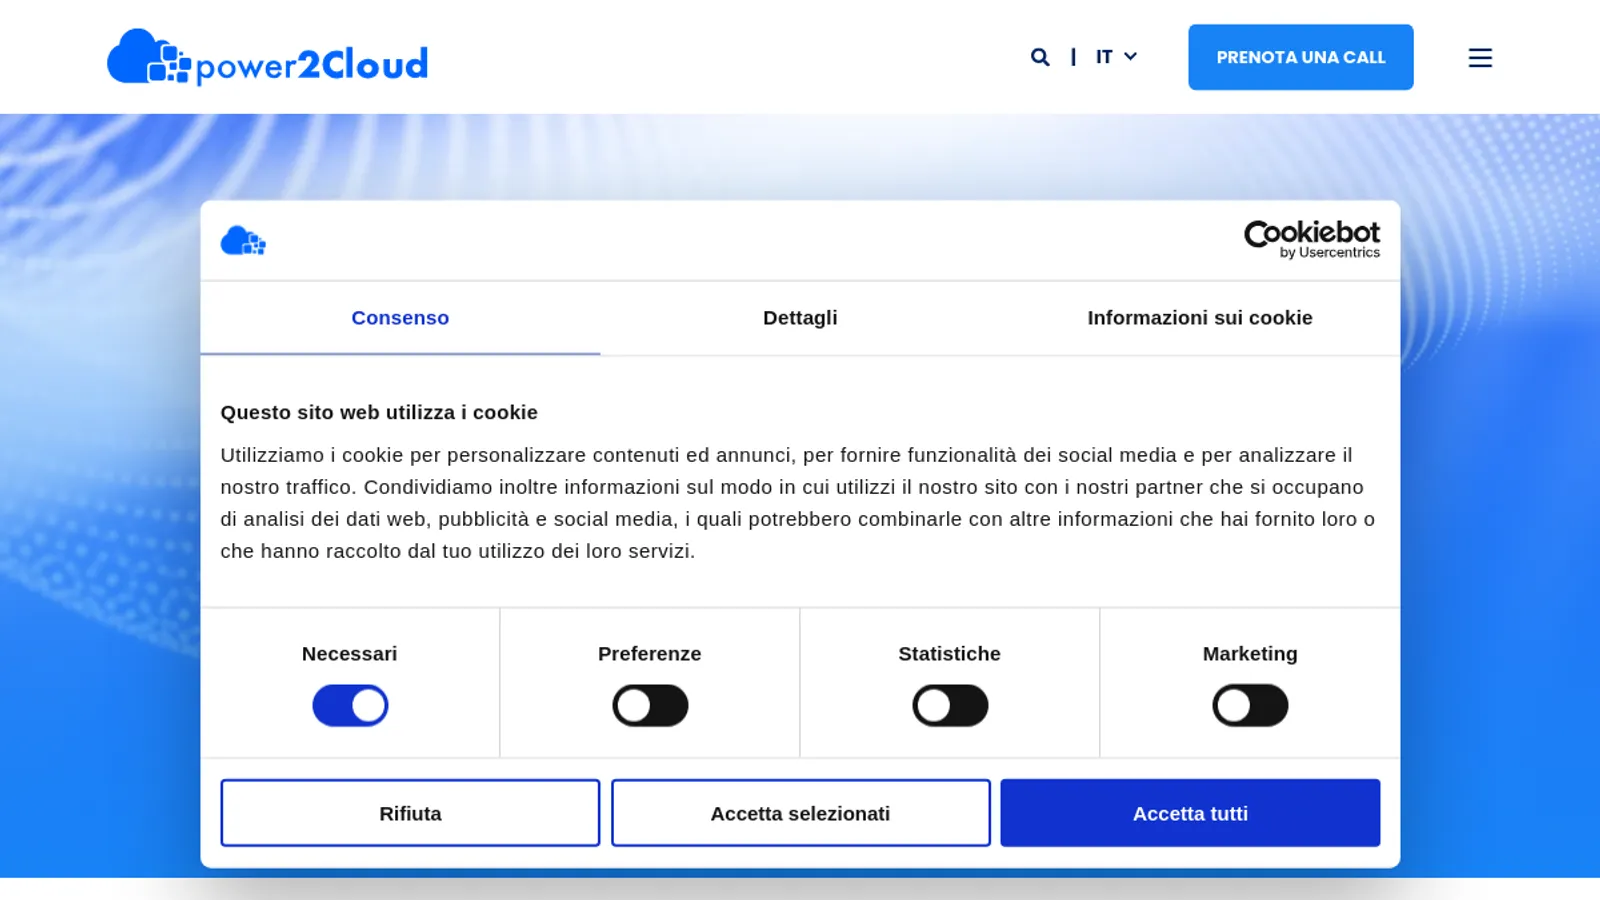
Task: Click Accetta selezionati button
Action: tap(801, 813)
